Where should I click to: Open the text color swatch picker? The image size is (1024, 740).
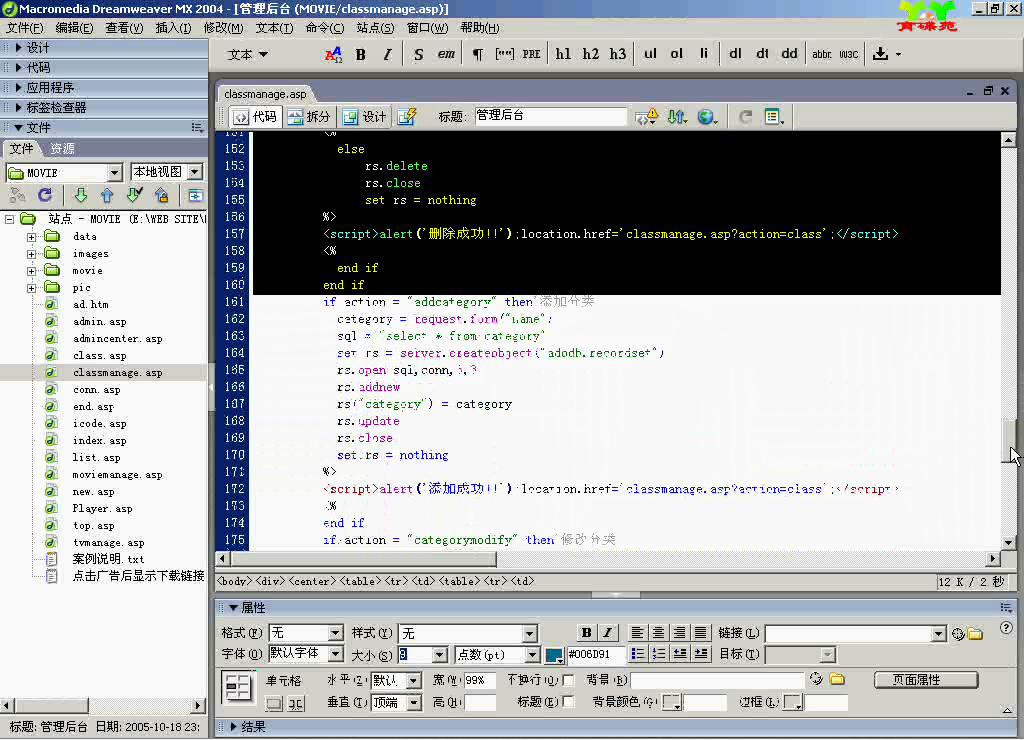coord(554,654)
